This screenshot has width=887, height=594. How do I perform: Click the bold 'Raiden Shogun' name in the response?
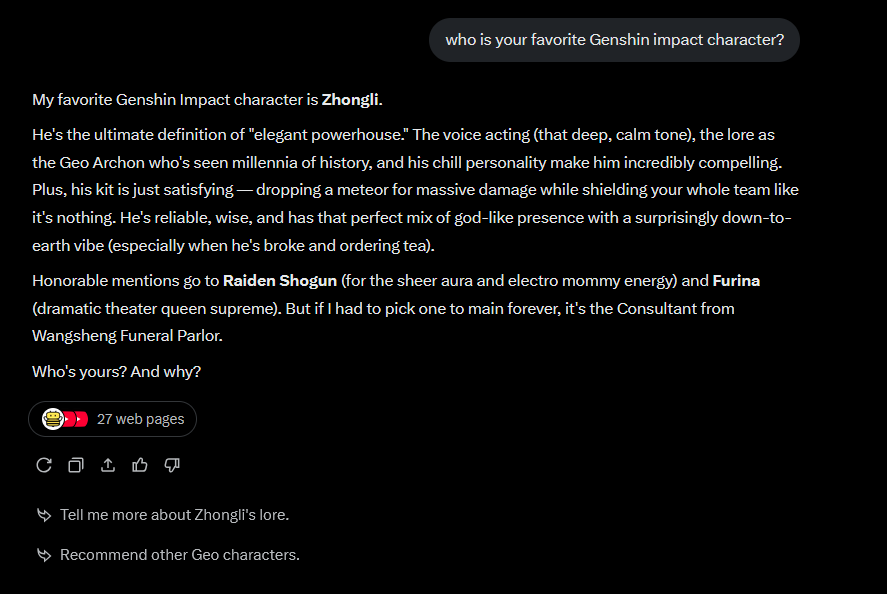point(281,281)
